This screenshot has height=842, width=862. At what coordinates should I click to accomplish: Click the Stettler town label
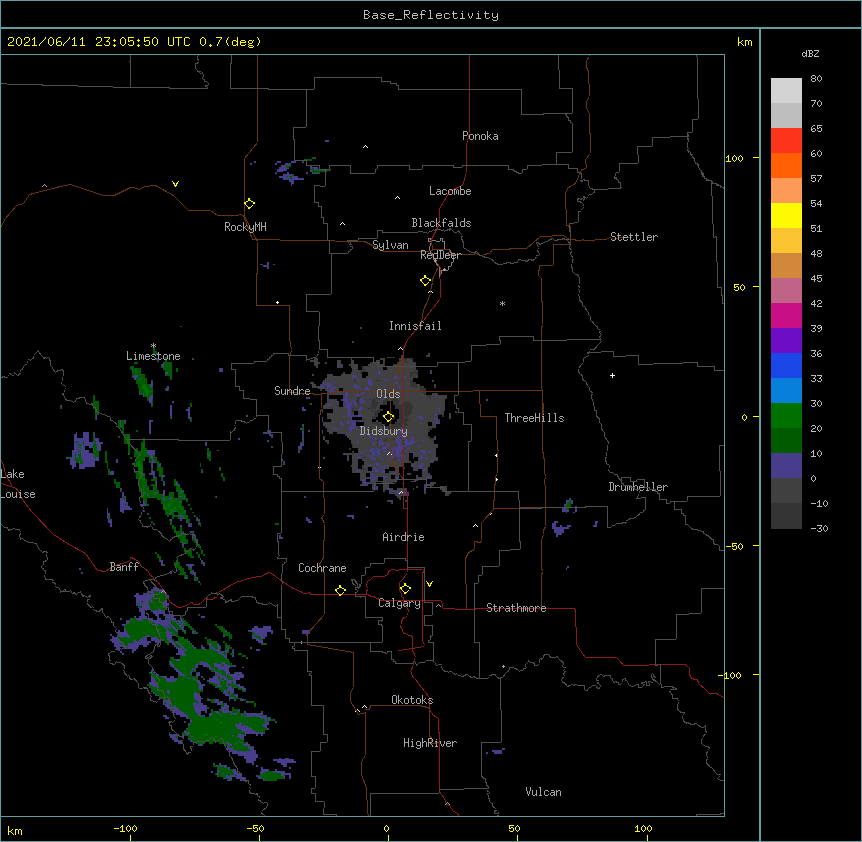[x=634, y=237]
